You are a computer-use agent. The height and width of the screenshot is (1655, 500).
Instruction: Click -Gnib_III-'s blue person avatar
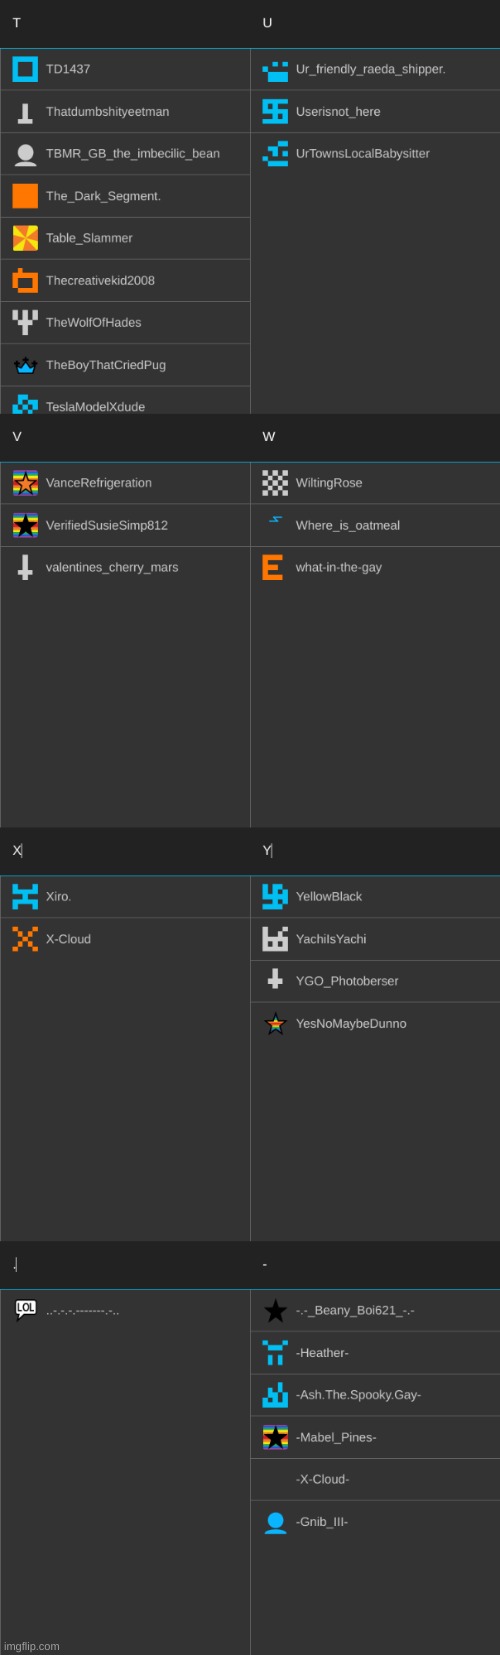click(275, 1522)
